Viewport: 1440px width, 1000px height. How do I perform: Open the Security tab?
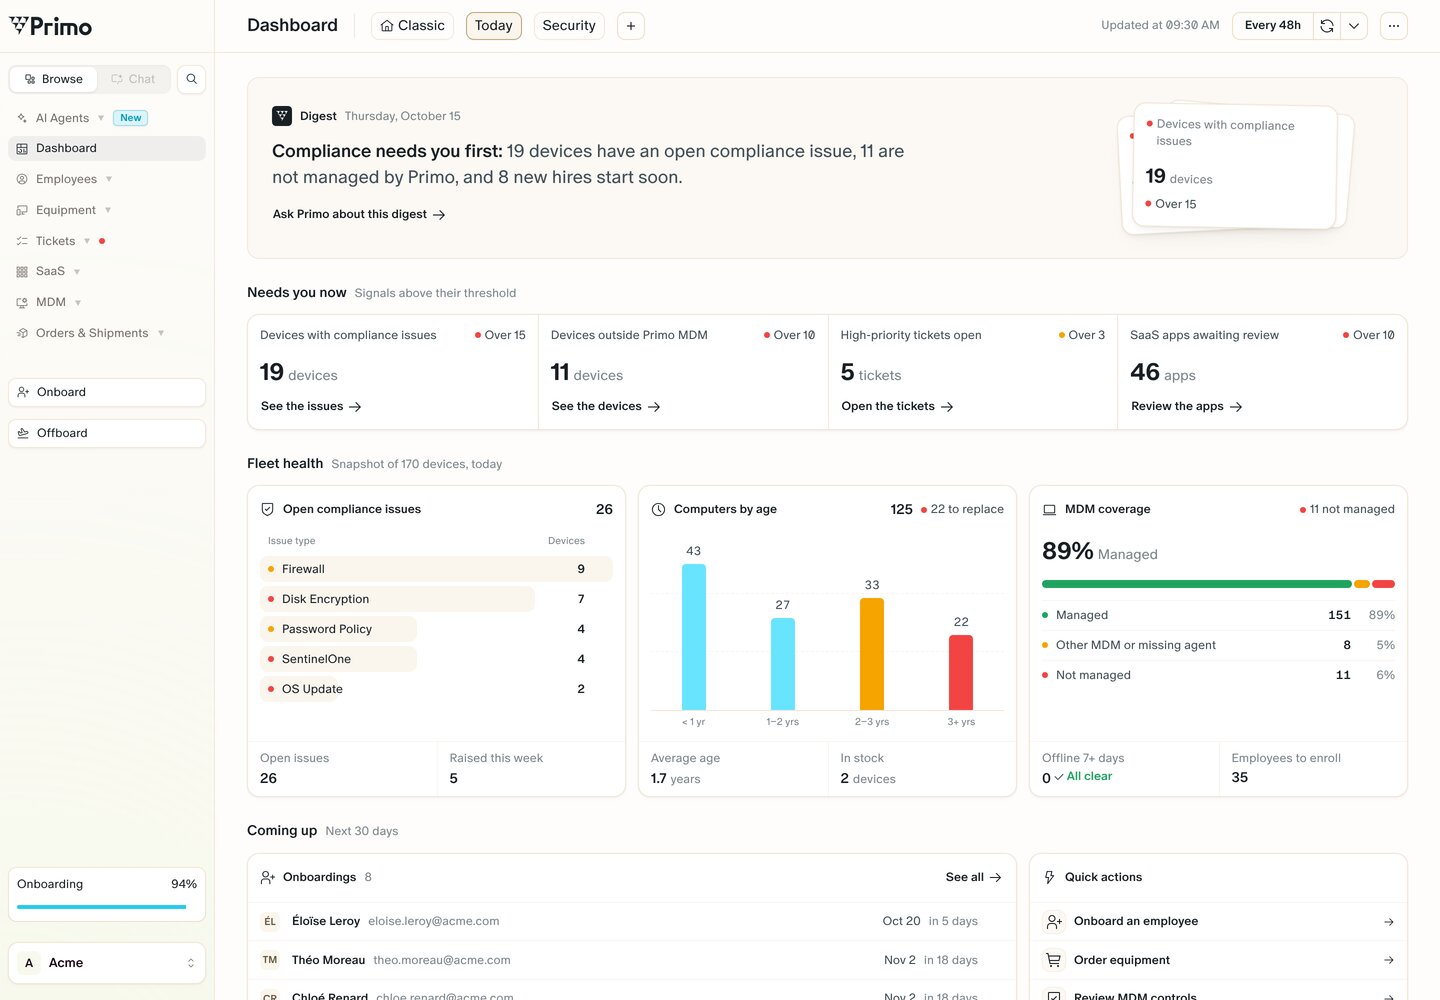[569, 26]
